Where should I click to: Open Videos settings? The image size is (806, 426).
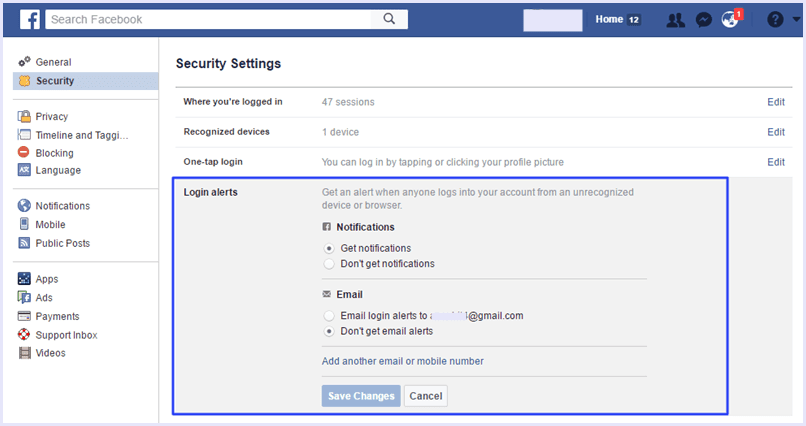pyautogui.click(x=50, y=353)
